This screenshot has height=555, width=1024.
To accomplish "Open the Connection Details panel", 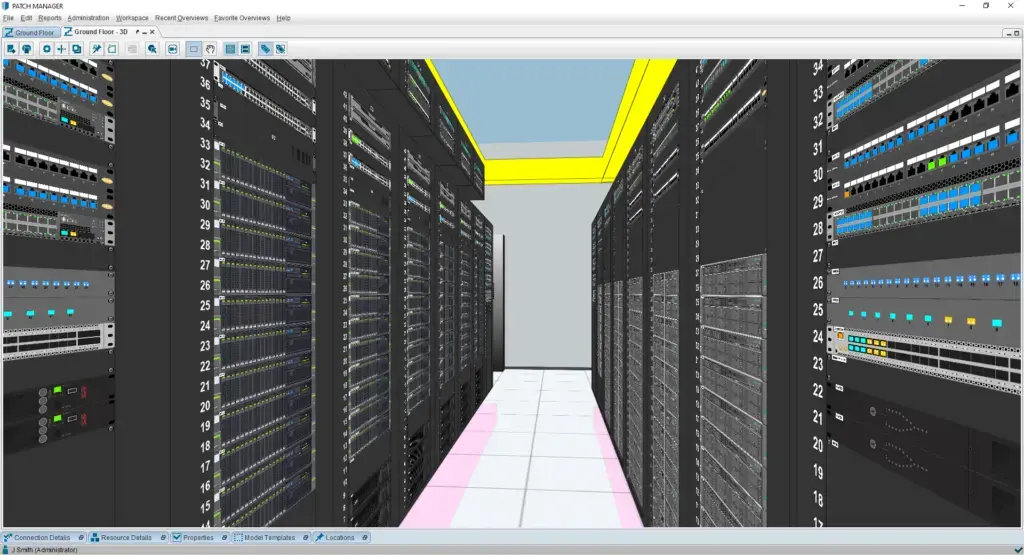I will click(x=41, y=538).
